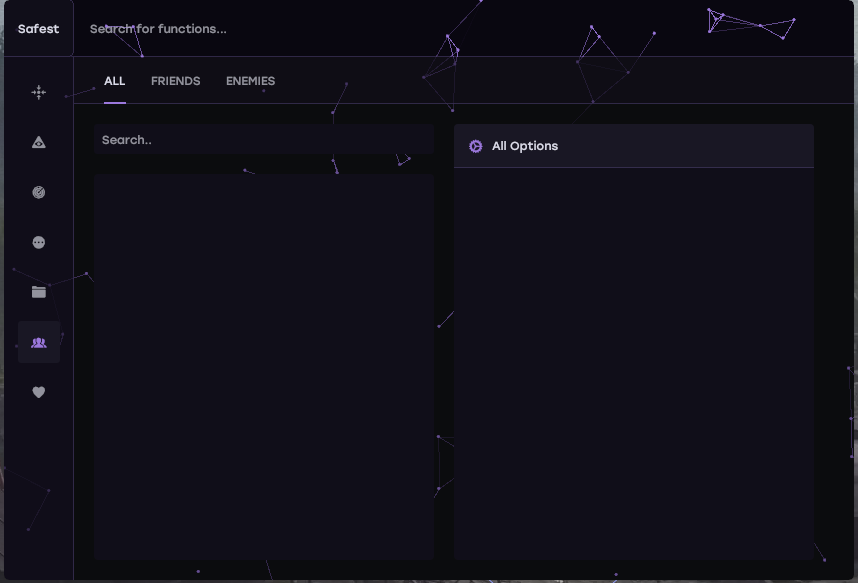Screen dimensions: 858x583
Task: Select the radar icon in sidebar
Action: click(x=39, y=192)
